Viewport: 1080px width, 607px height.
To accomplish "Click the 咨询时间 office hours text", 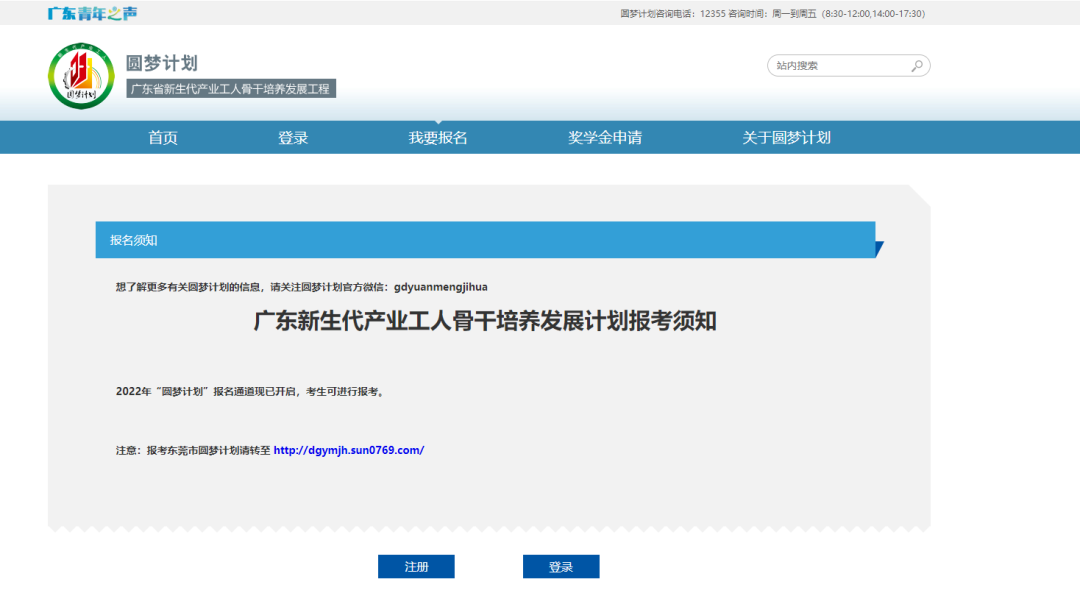I will [x=826, y=13].
